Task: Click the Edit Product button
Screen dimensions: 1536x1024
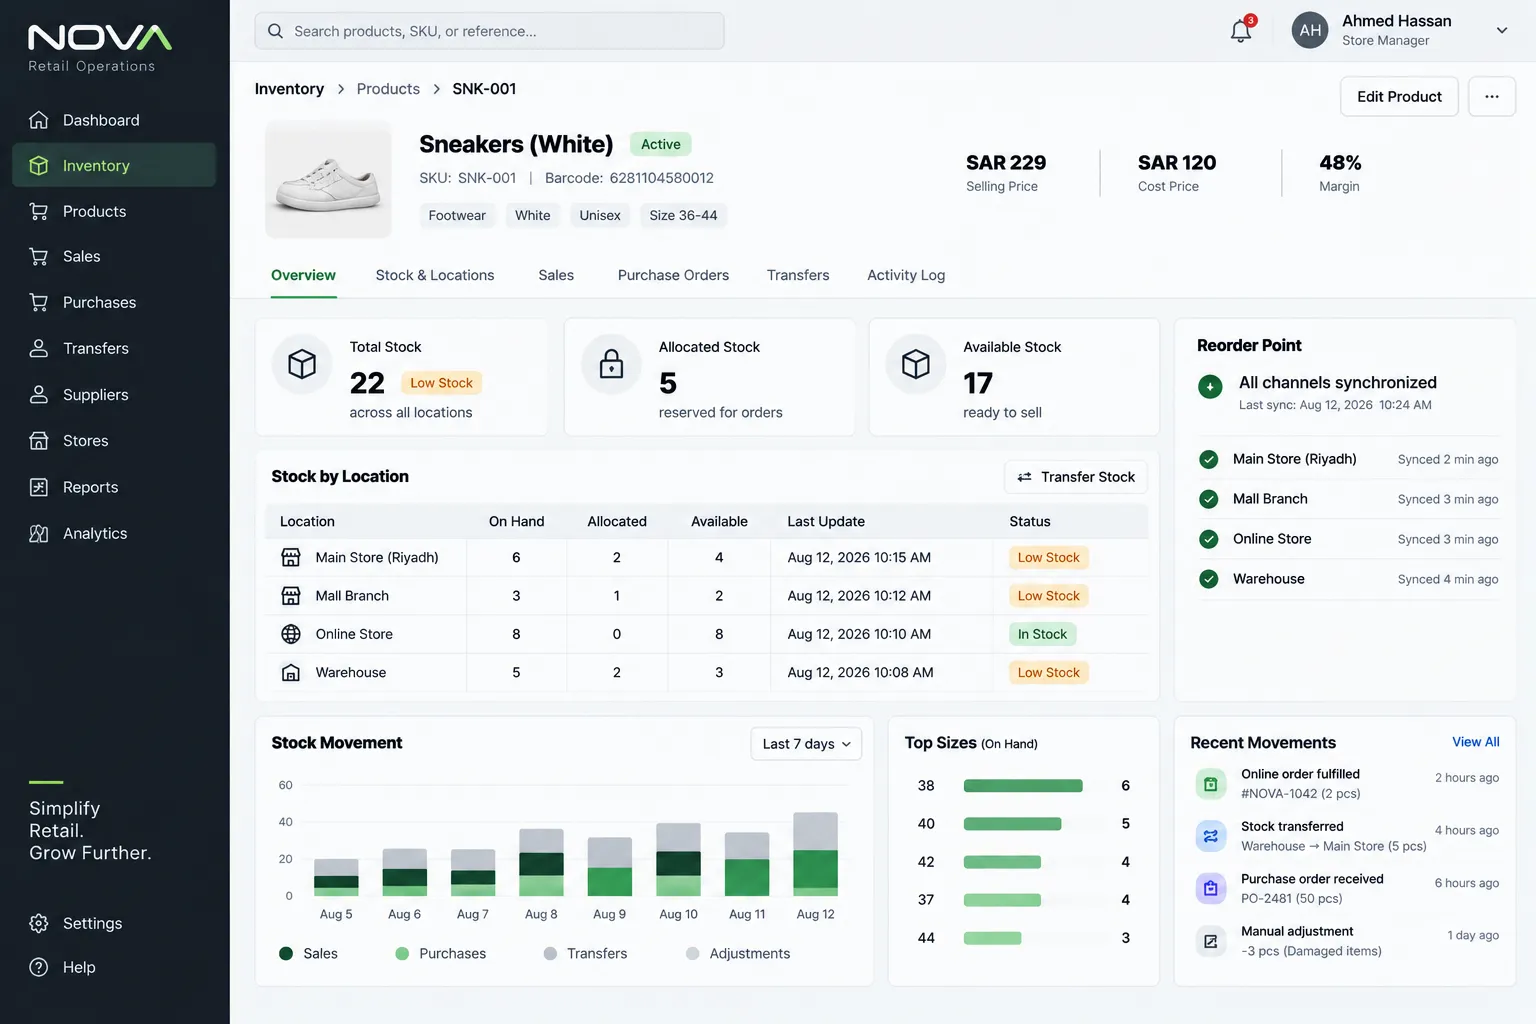Action: [x=1399, y=97]
